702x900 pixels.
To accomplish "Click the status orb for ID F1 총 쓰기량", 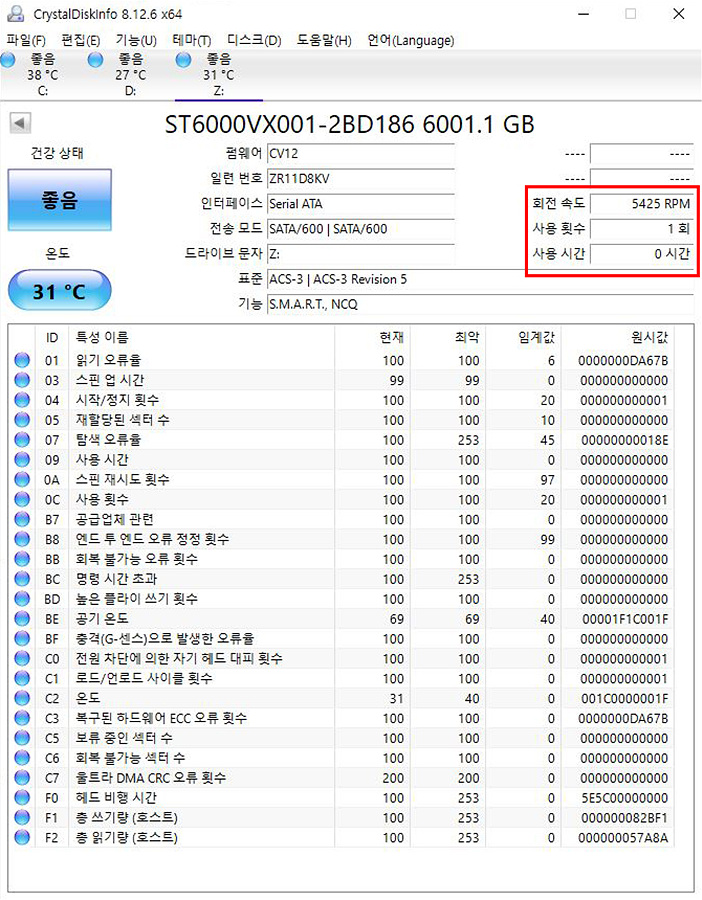I will [x=22, y=817].
